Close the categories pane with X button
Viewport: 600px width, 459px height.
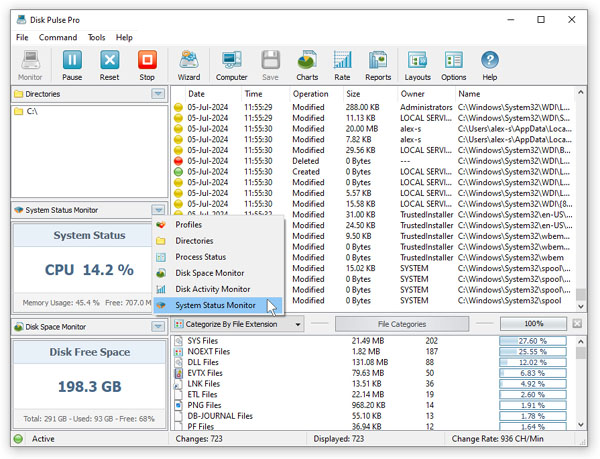pos(577,324)
